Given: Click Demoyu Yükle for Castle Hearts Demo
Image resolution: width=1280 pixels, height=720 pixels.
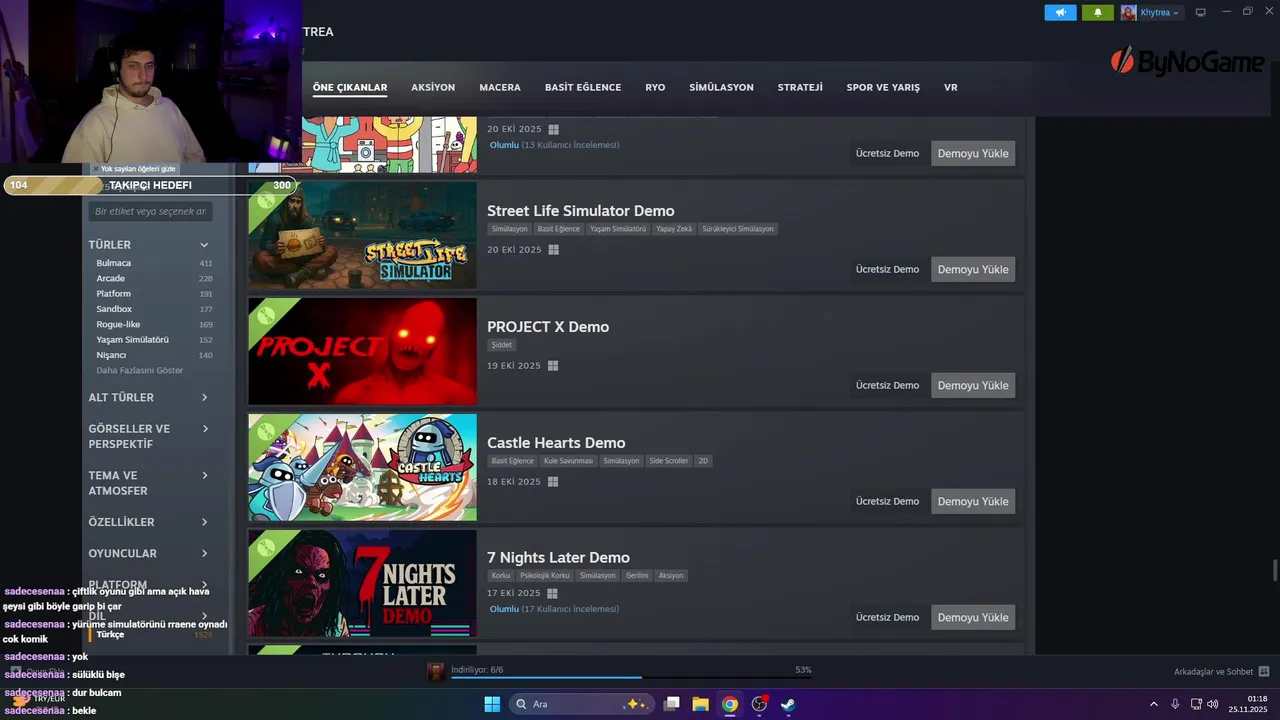Looking at the screenshot, I should 973,502.
